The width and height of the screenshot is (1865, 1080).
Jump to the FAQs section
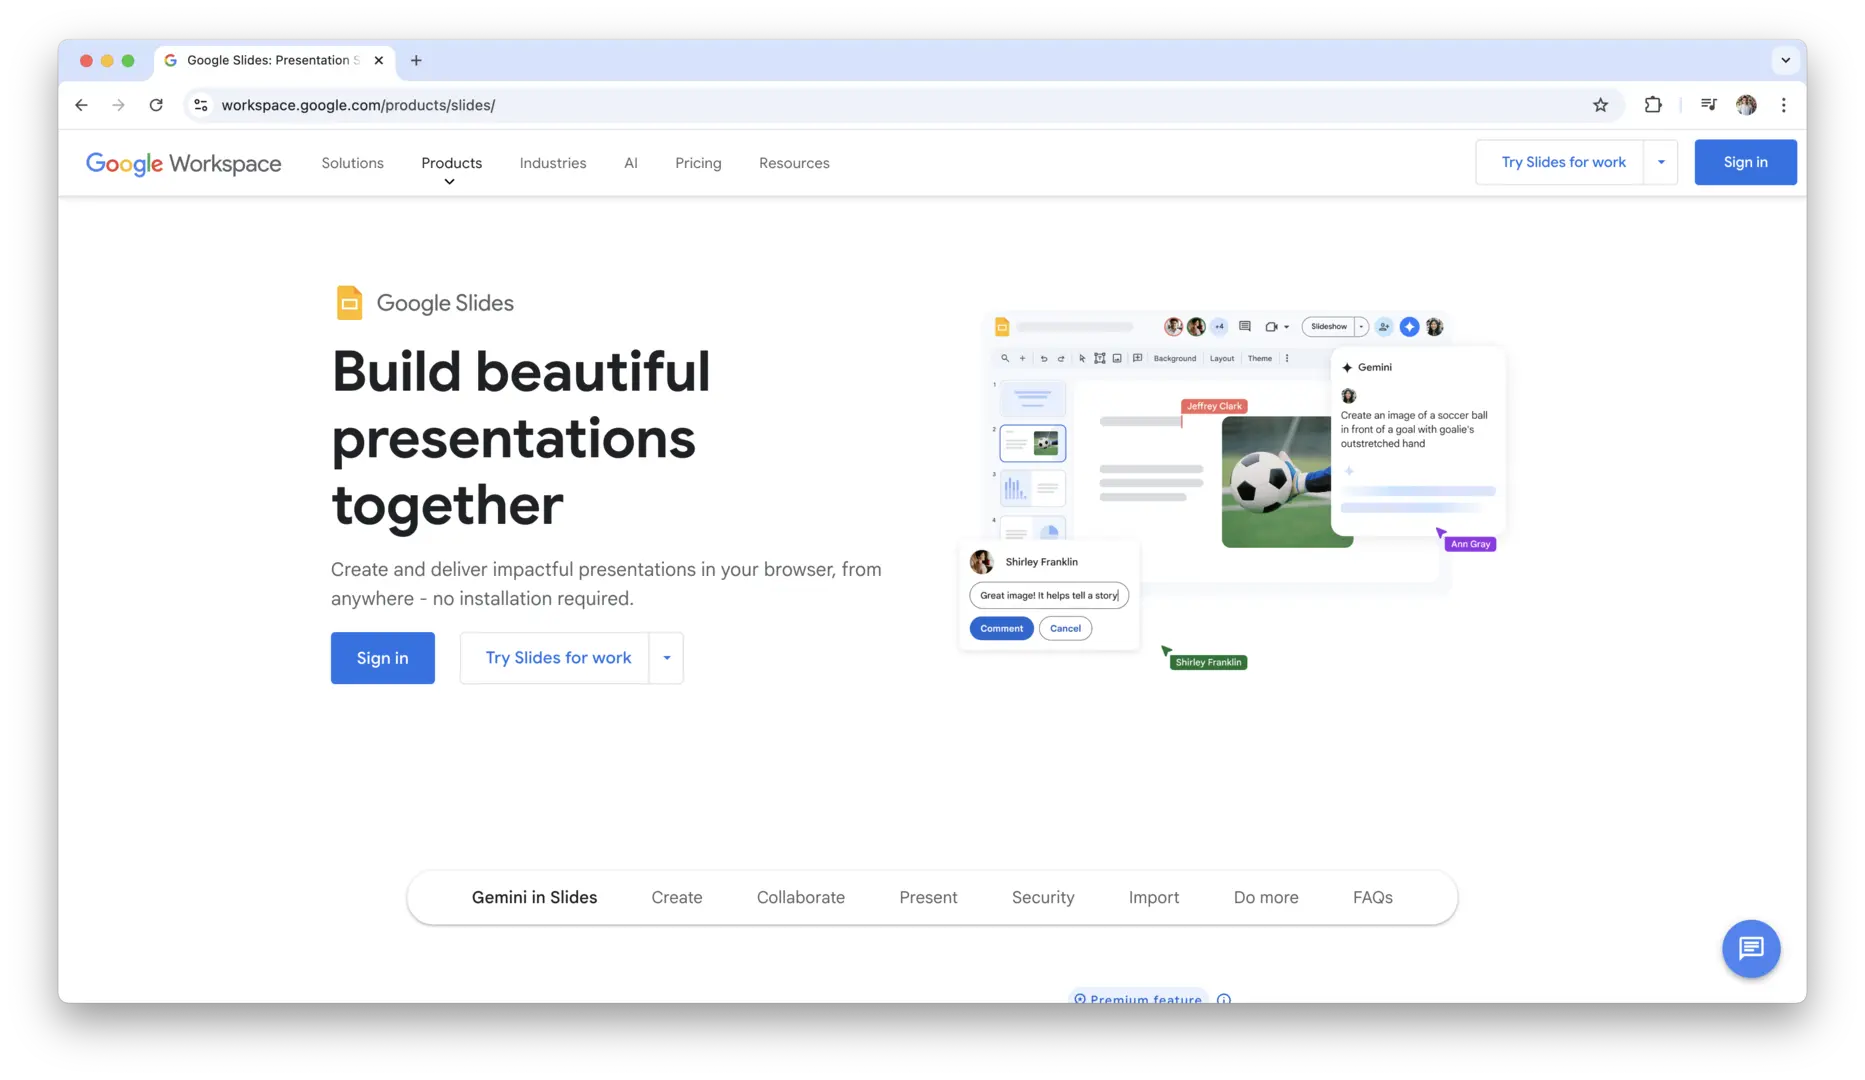1373,897
